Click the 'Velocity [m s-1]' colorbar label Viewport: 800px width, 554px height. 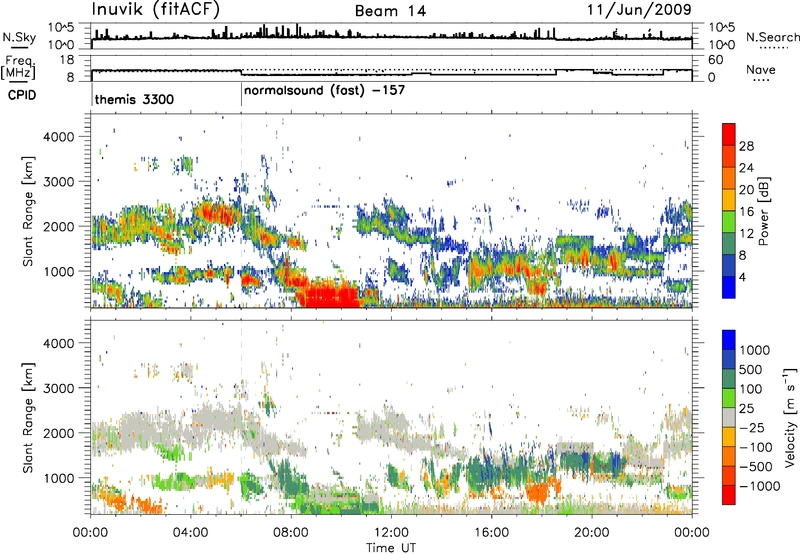tap(791, 417)
